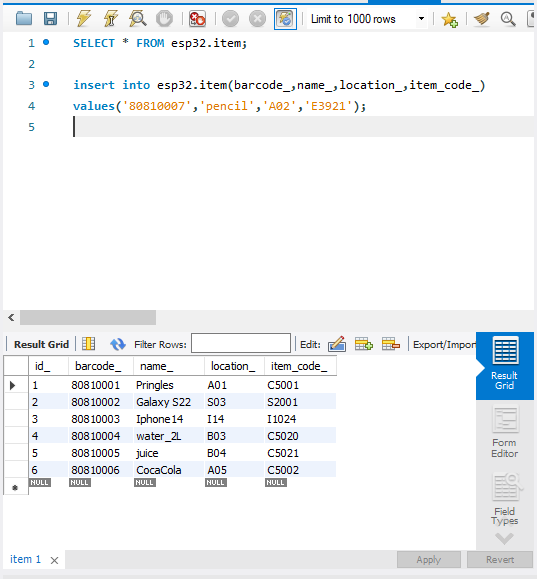Viewport: 537px width, 579px height.
Task: Click statement marker dot on line 3
Action: click(46, 84)
